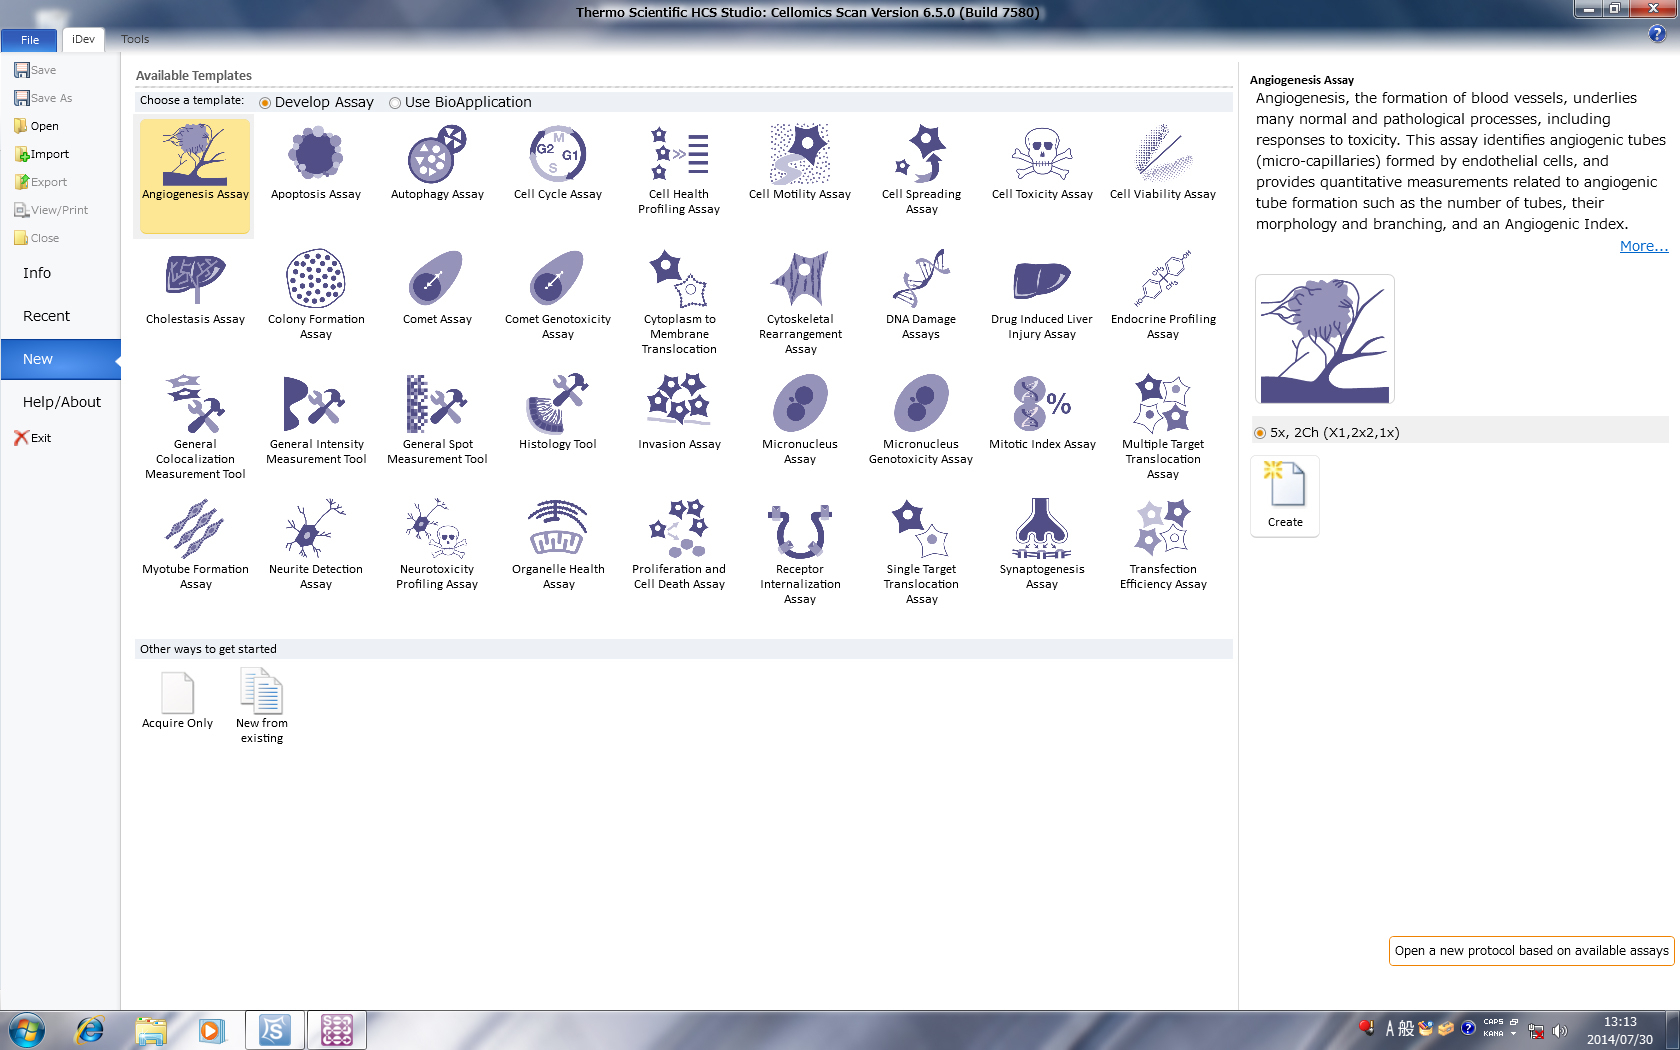Pick the Cell Toxicity Assay skull icon
The width and height of the screenshot is (1680, 1050).
pyautogui.click(x=1042, y=155)
